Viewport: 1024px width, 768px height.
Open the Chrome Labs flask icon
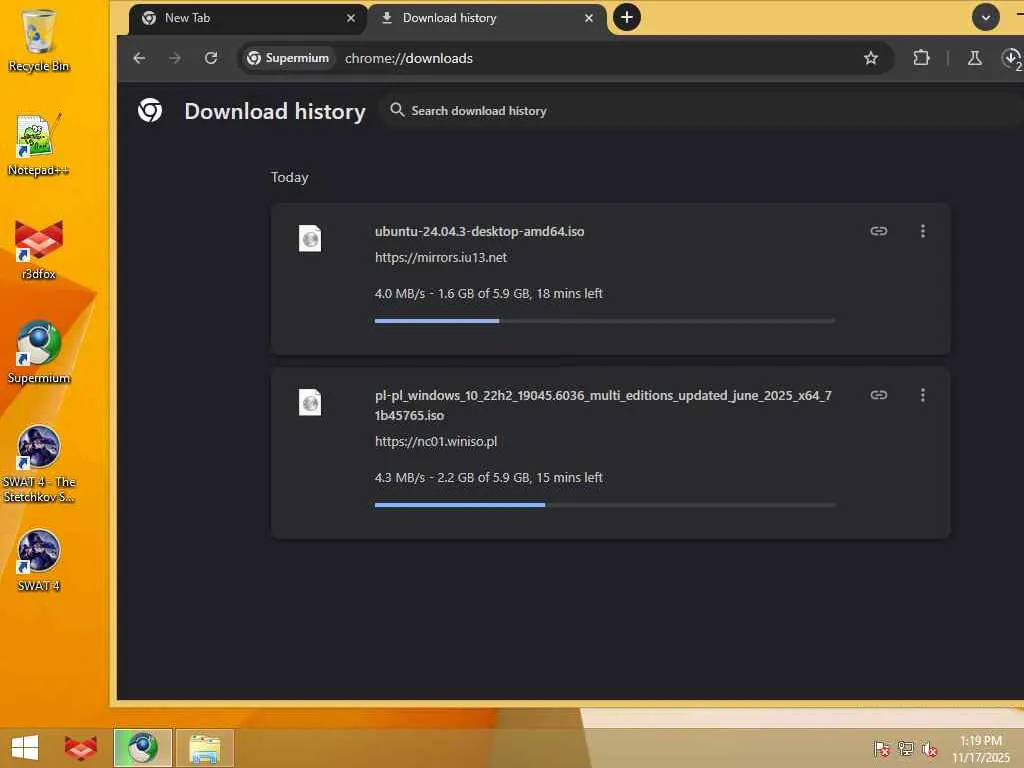point(974,58)
